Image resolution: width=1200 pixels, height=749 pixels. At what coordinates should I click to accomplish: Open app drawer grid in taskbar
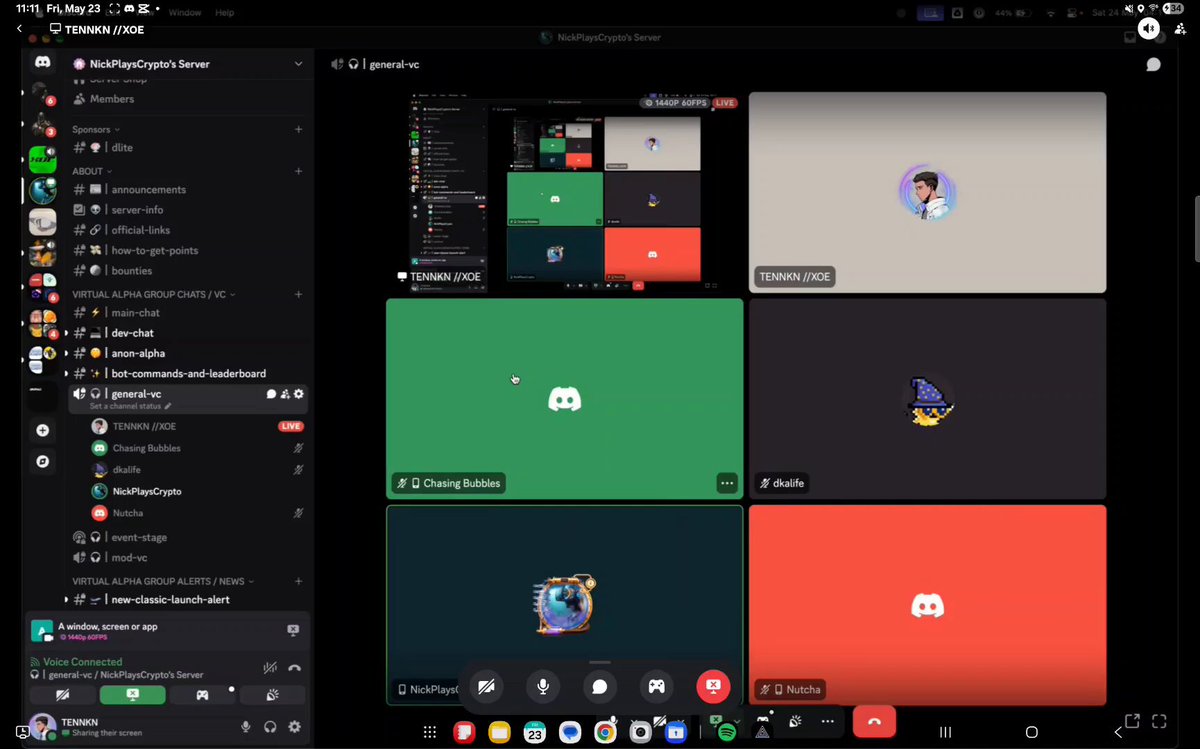point(429,732)
